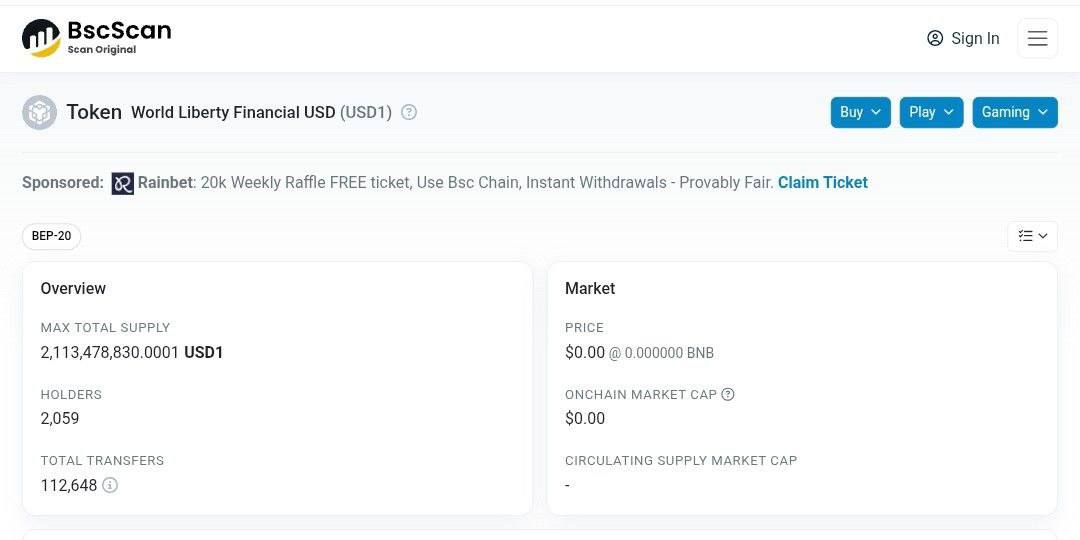Open the hamburger menu
The image size is (1080, 540).
[x=1037, y=38]
